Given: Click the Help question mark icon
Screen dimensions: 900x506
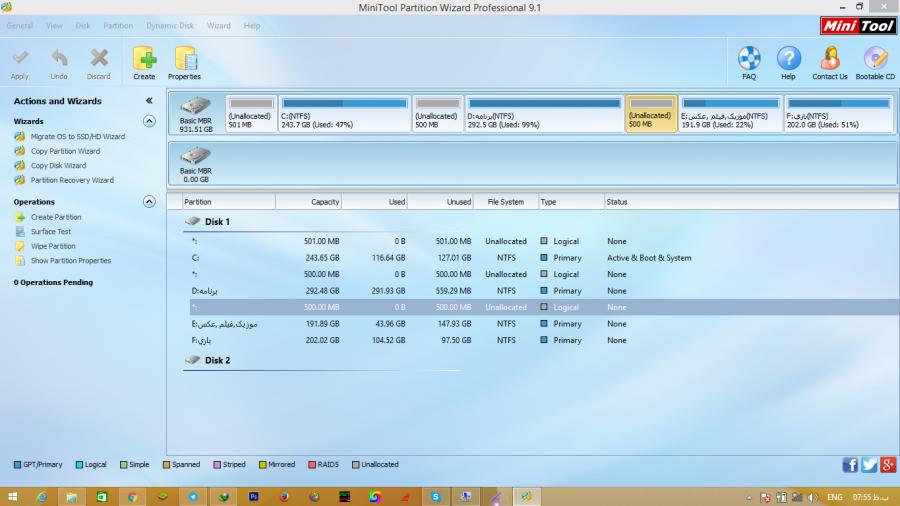Looking at the screenshot, I should point(789,59).
